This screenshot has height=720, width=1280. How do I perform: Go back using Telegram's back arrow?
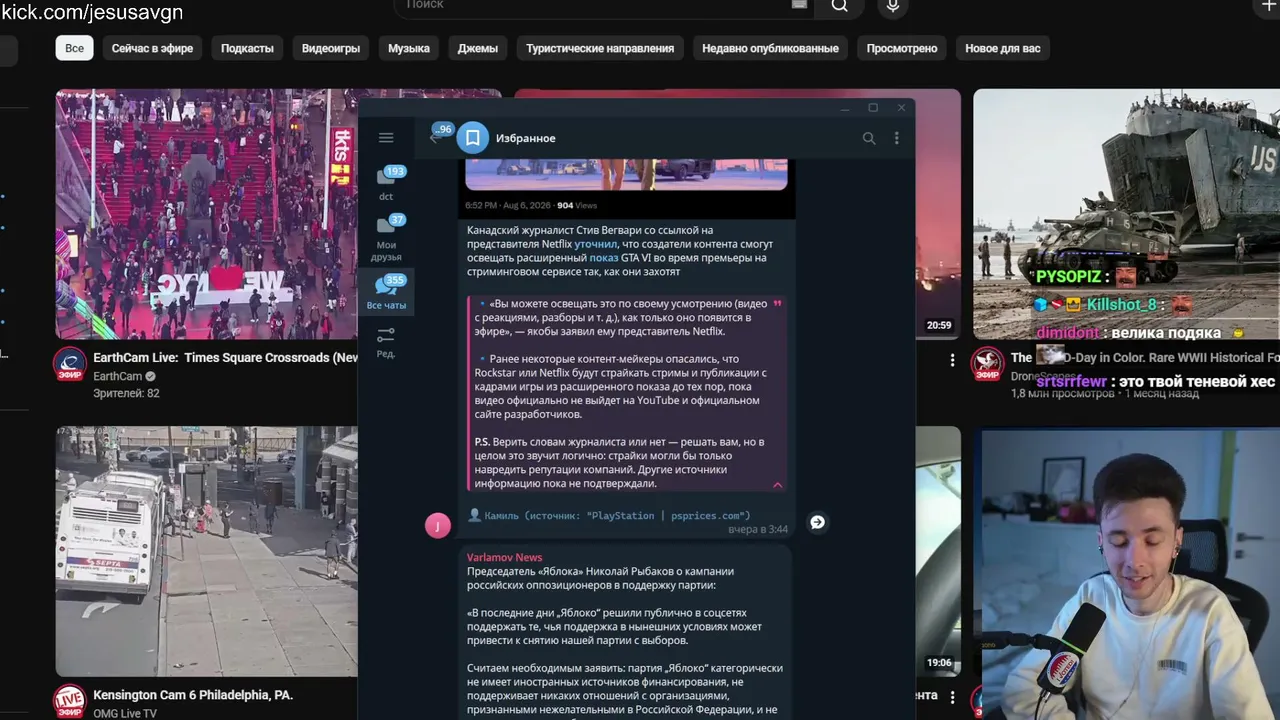pos(434,138)
